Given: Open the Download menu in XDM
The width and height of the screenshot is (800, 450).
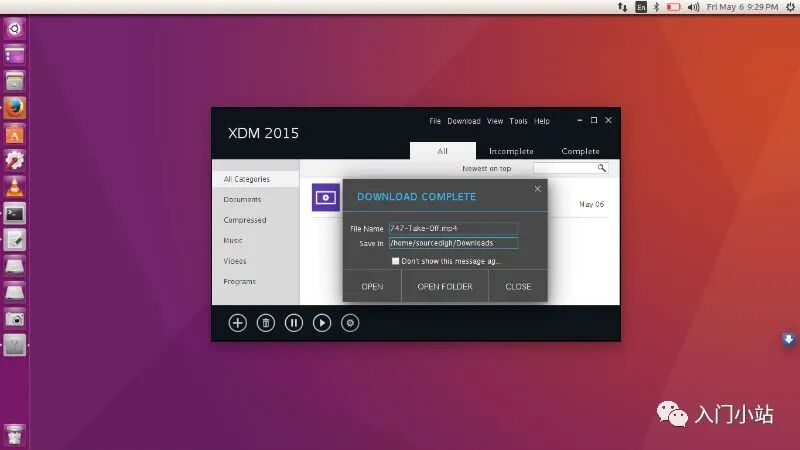Looking at the screenshot, I should [x=464, y=121].
